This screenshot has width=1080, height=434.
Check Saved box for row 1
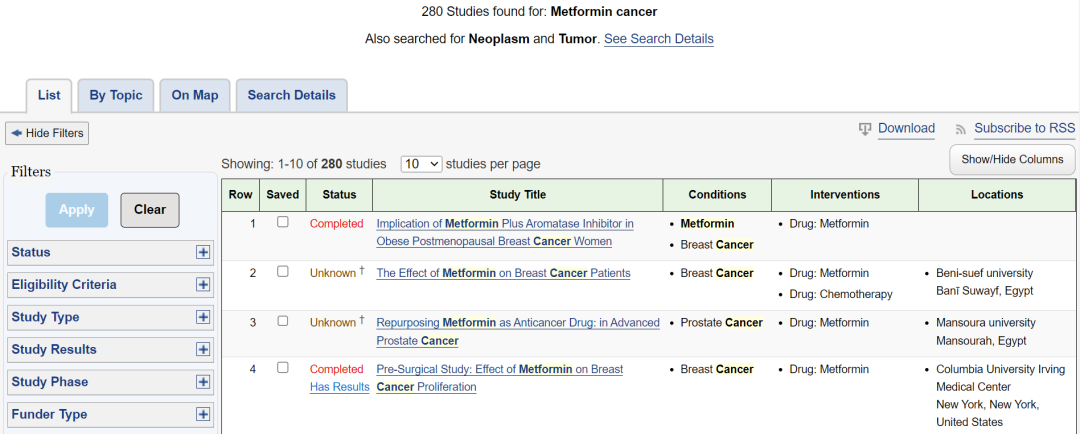point(282,223)
